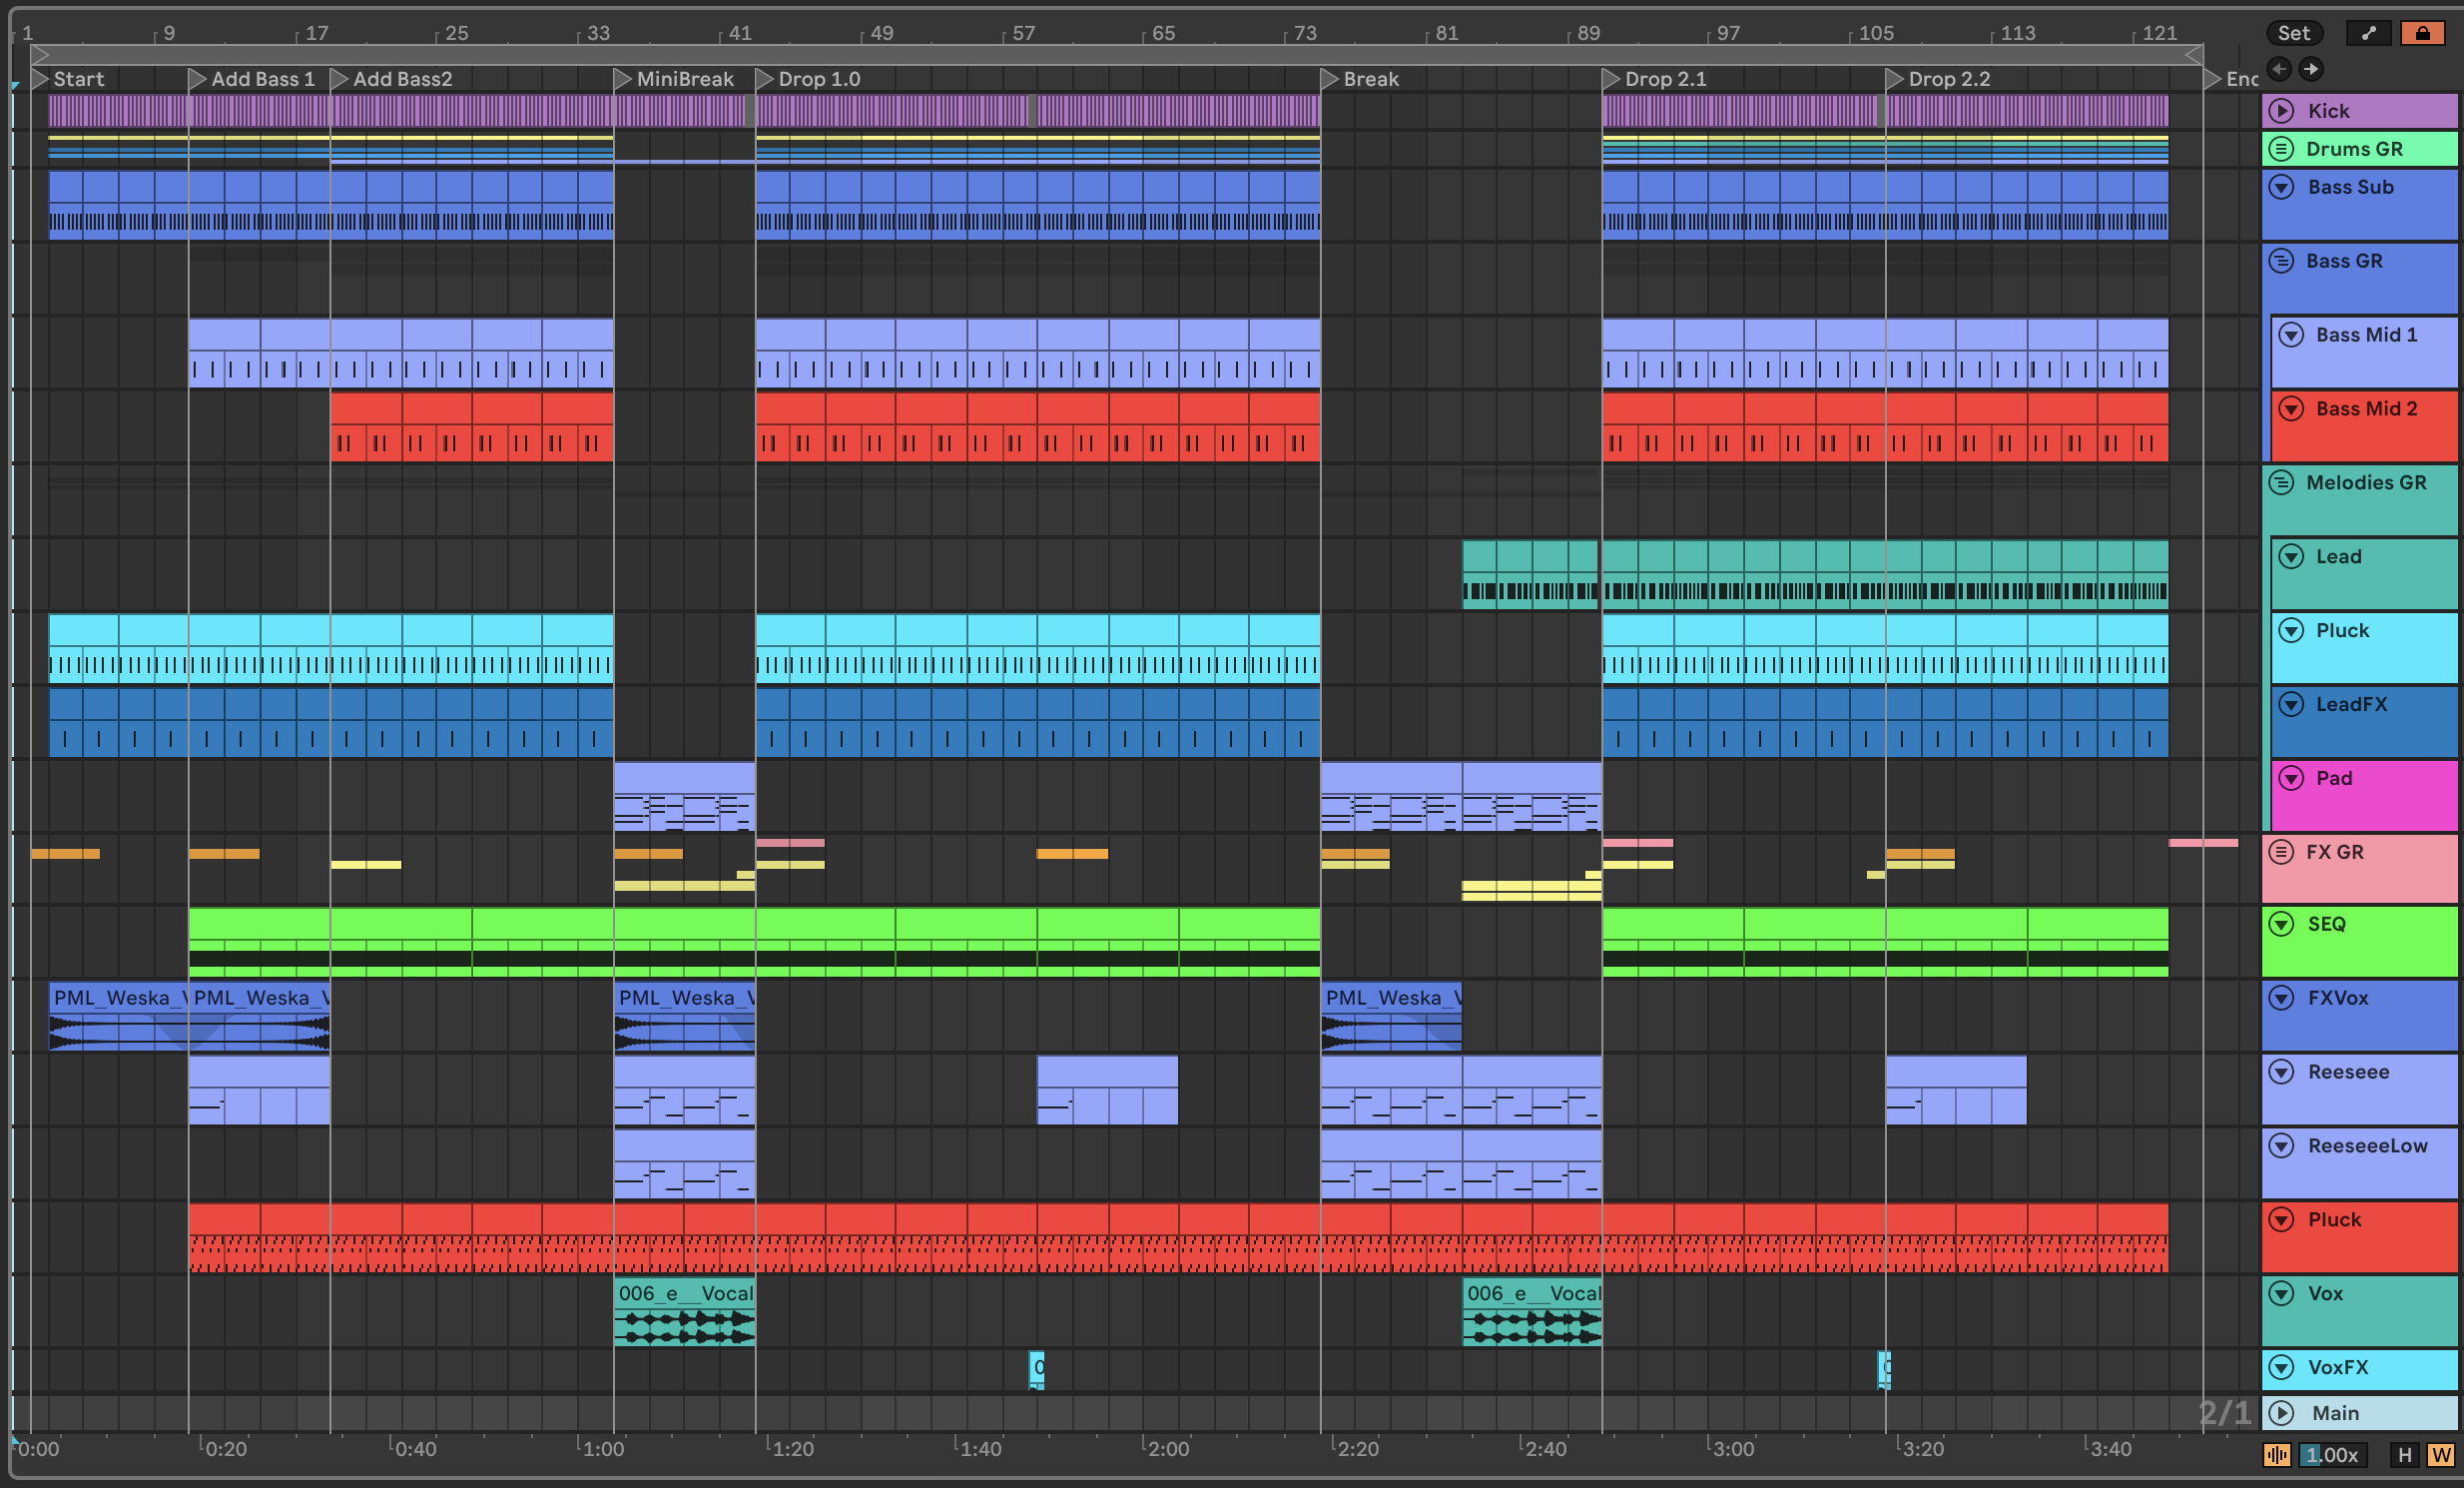Collapse the SEQ track
2464x1488 pixels.
(x=2281, y=924)
